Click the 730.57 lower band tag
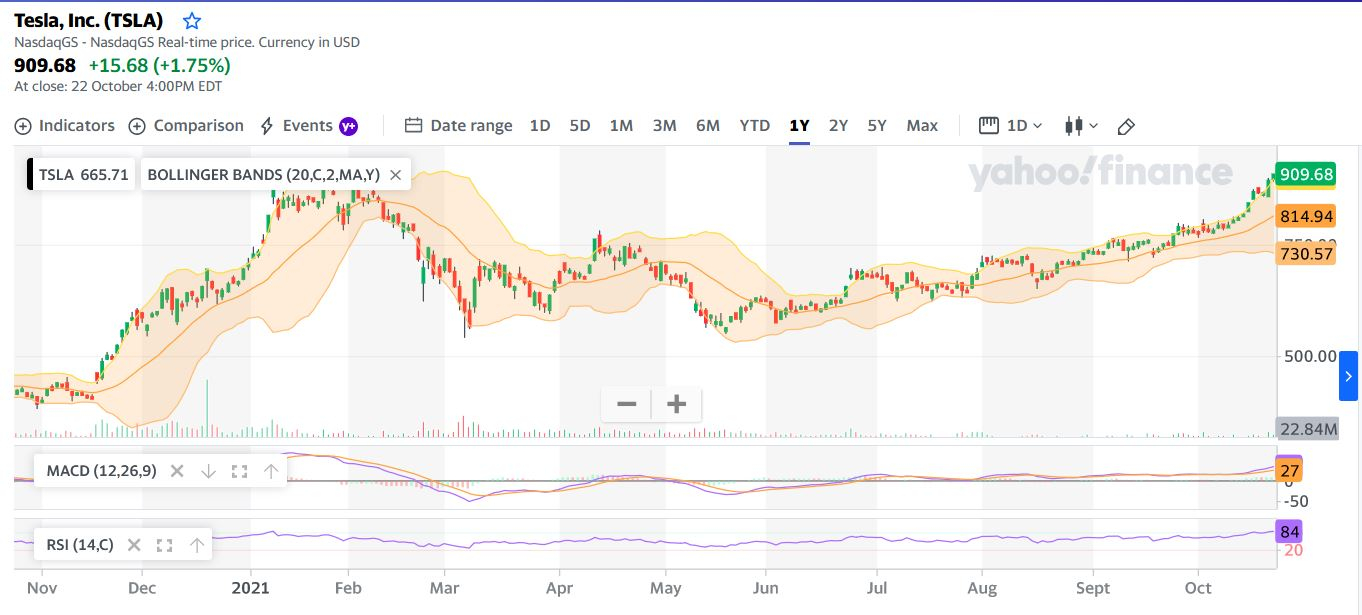This screenshot has height=615, width=1362. 1306,254
